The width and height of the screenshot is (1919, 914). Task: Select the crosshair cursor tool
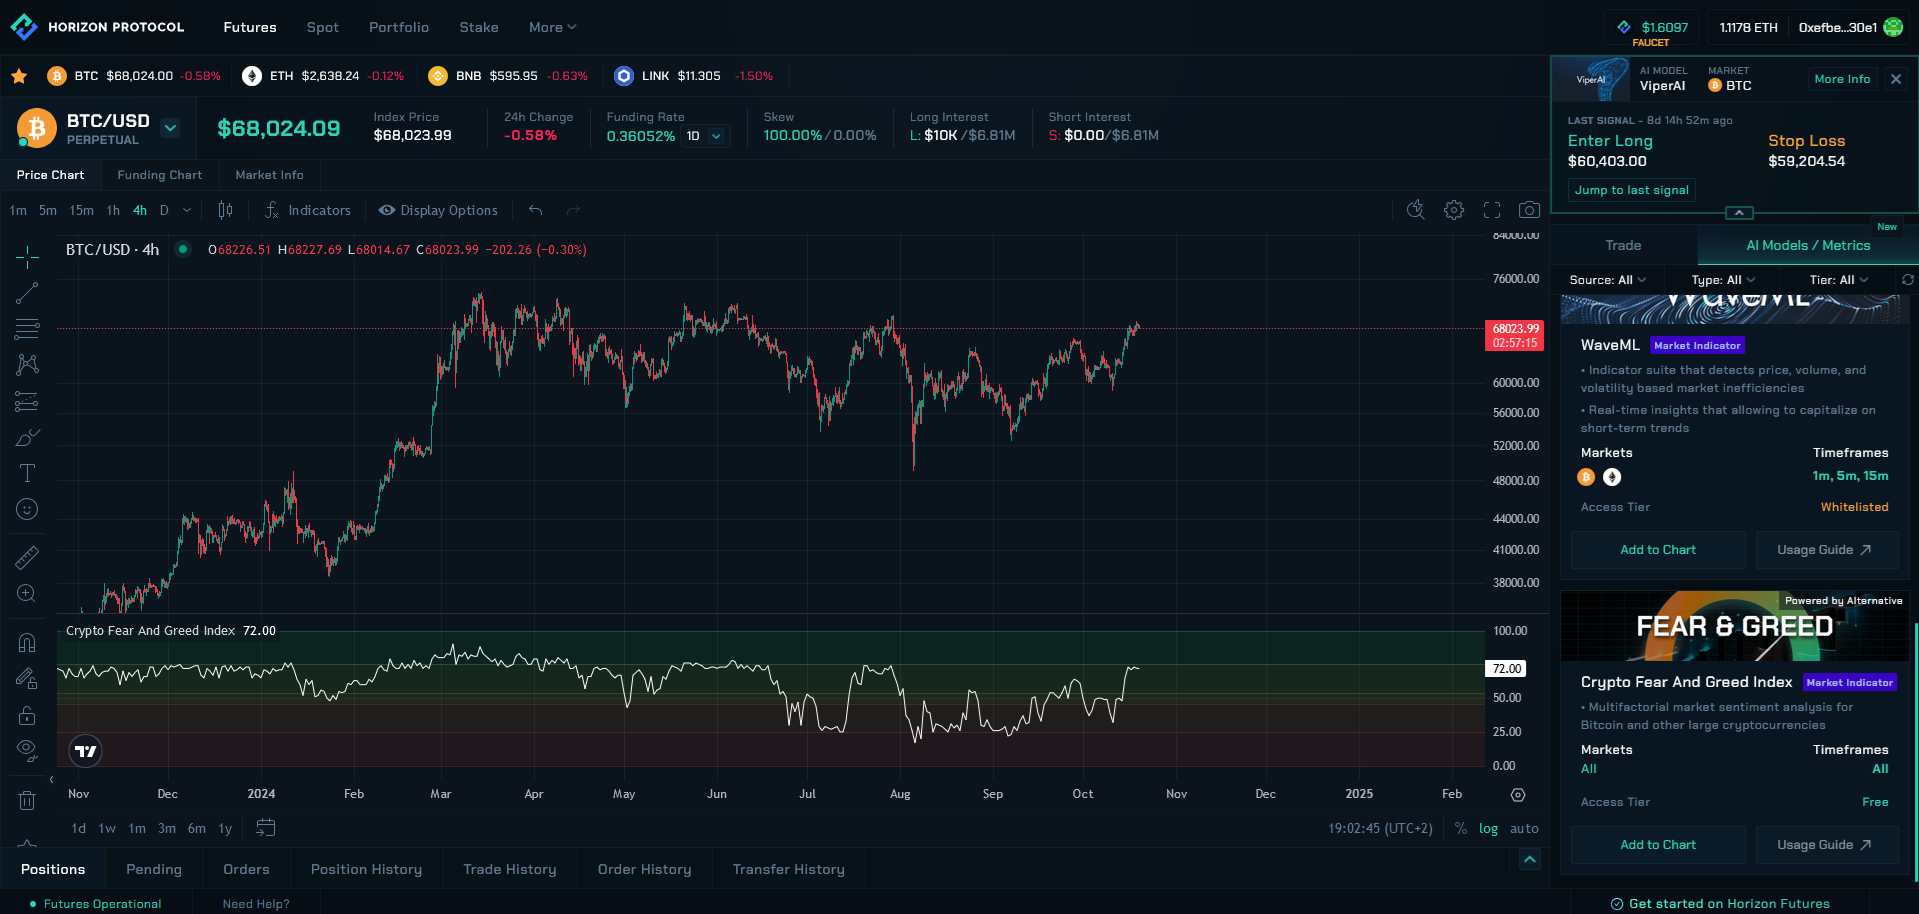pos(27,258)
